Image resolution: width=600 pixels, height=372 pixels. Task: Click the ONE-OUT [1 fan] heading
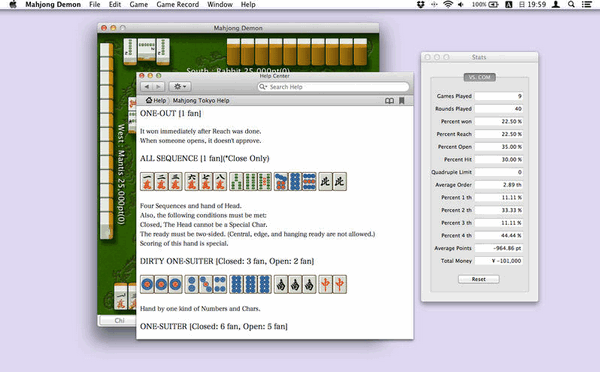pyautogui.click(x=171, y=113)
